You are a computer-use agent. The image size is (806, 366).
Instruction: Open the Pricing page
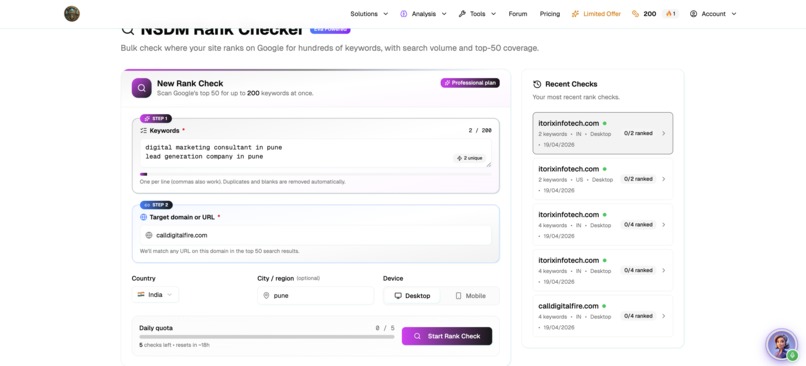click(x=549, y=14)
